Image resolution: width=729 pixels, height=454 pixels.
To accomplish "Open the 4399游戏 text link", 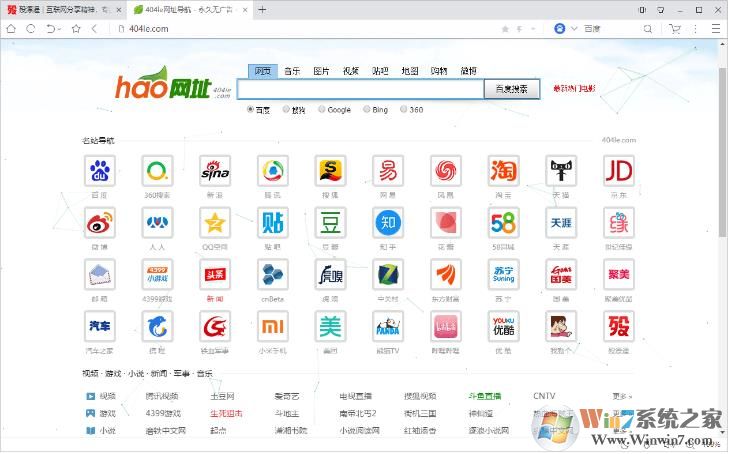I will pos(163,413).
